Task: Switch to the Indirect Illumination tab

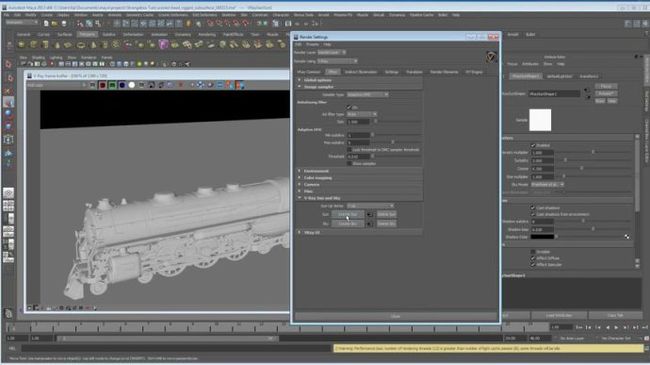Action: pos(361,72)
